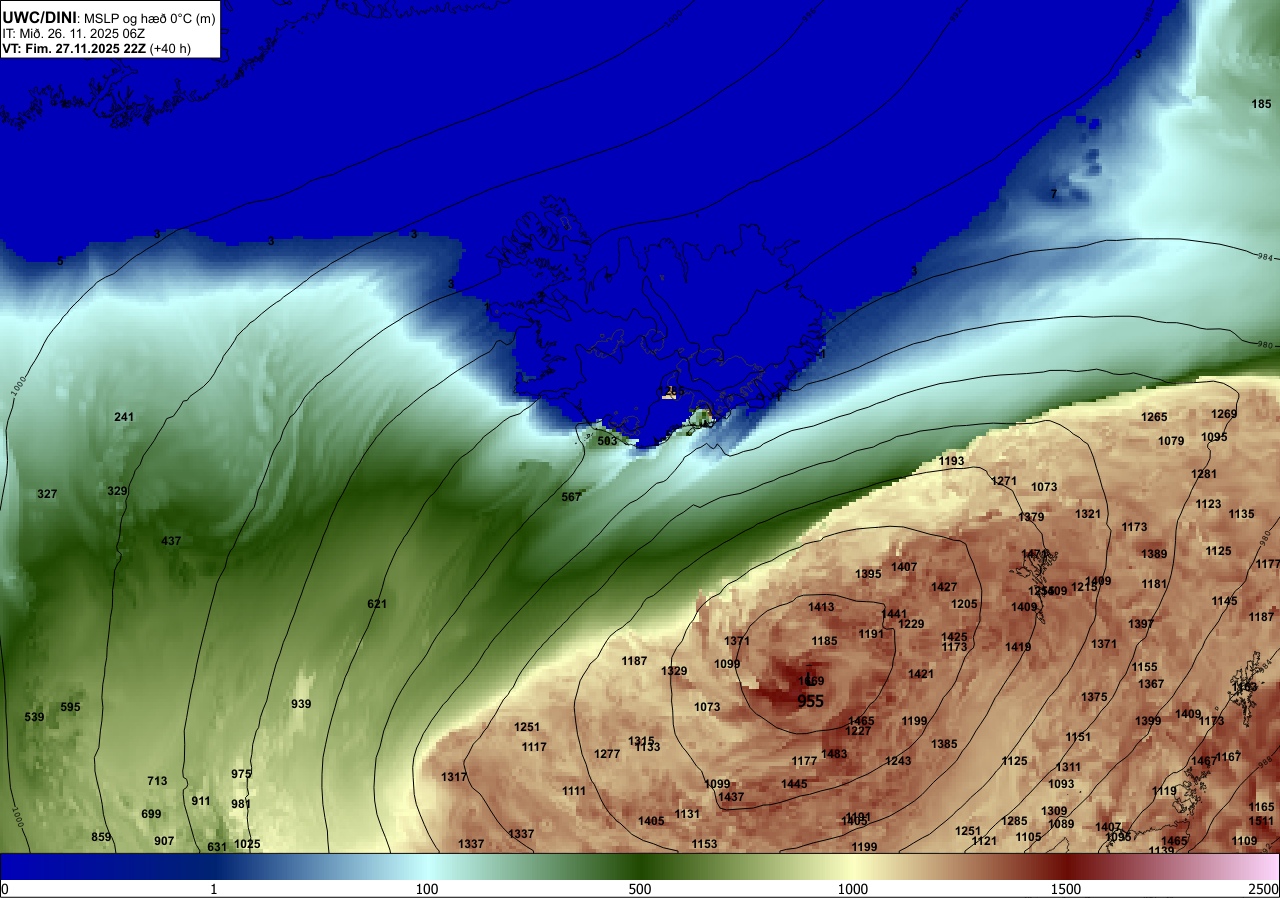Click the freezing level value 1185
Image resolution: width=1280 pixels, height=898 pixels.
824,641
